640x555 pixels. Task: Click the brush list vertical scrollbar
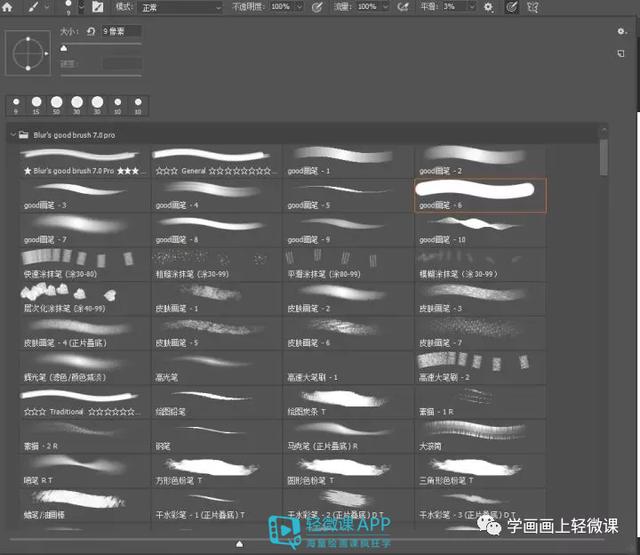click(604, 158)
